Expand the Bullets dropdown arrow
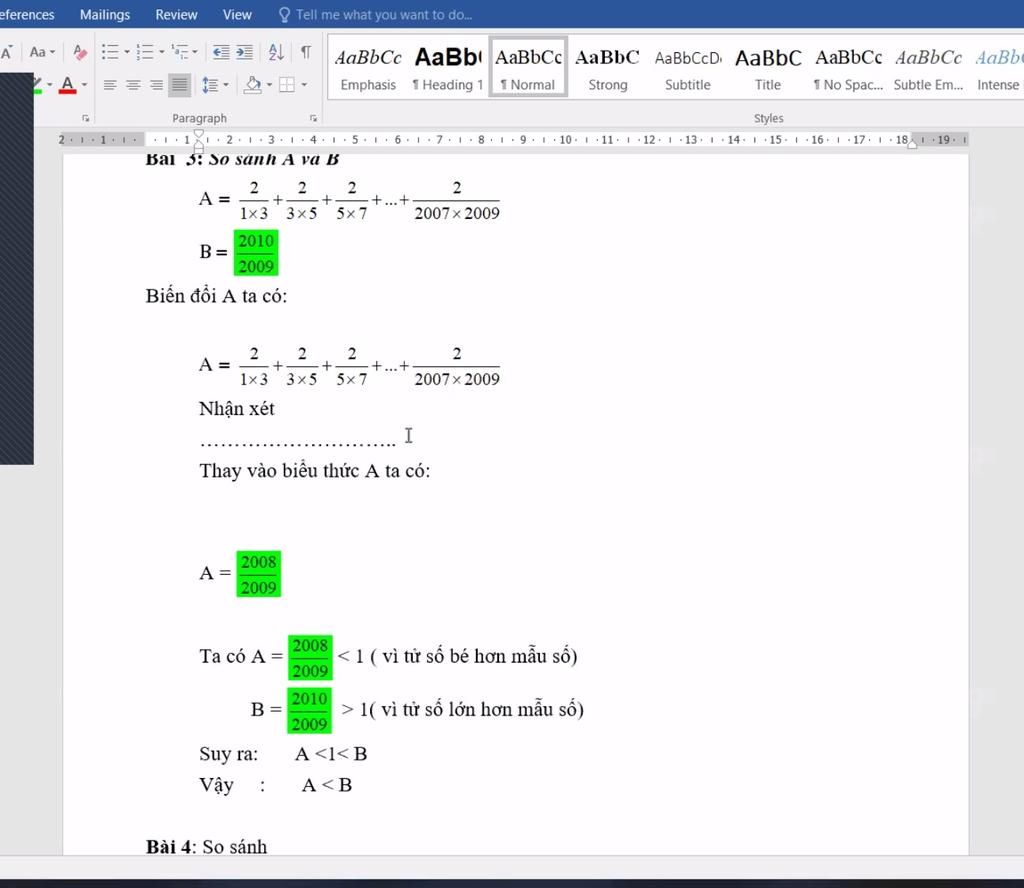Image resolution: width=1024 pixels, height=888 pixels. [x=127, y=52]
